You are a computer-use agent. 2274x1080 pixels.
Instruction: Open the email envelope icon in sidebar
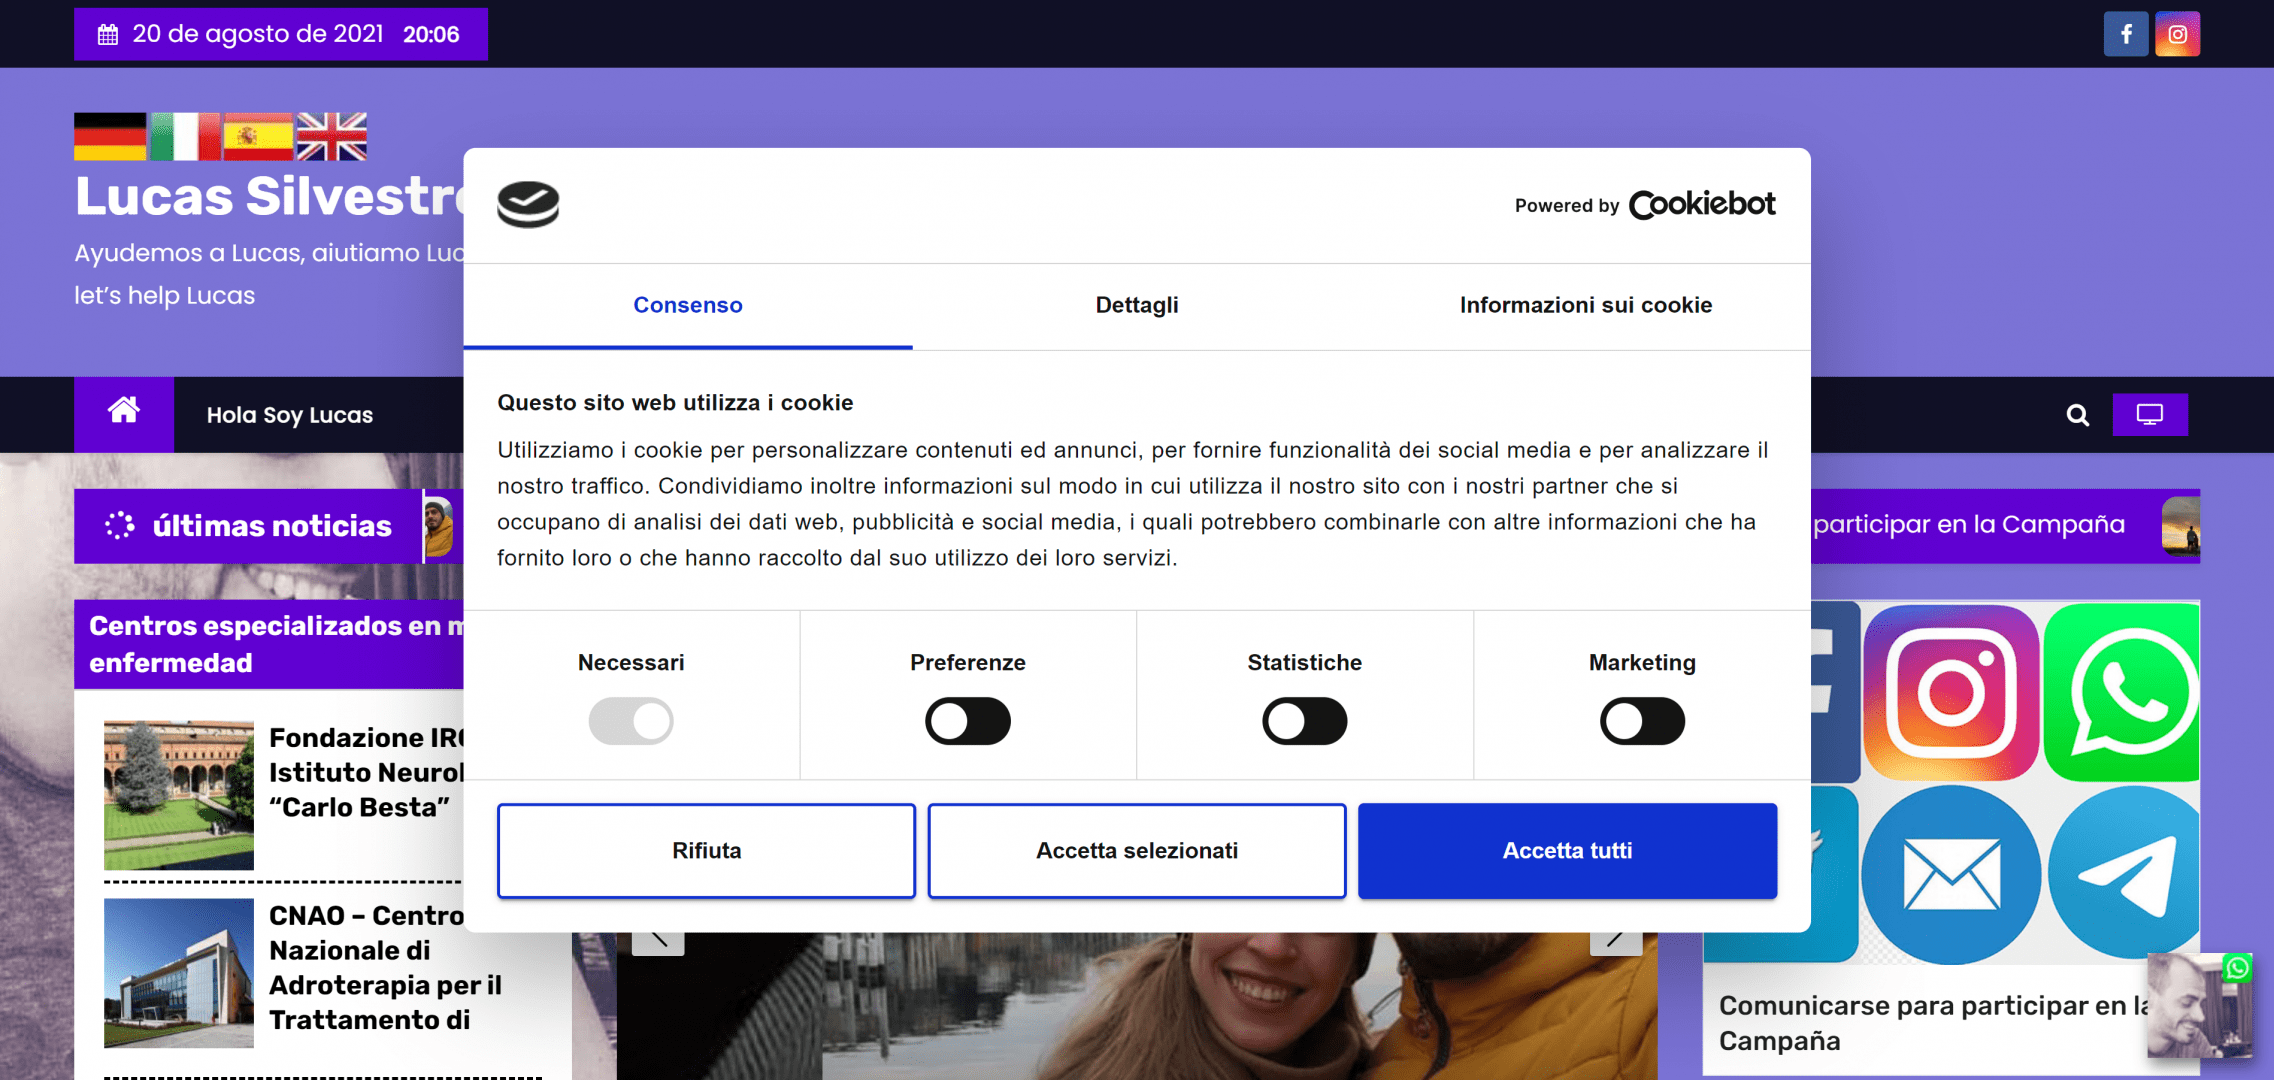tap(1951, 875)
